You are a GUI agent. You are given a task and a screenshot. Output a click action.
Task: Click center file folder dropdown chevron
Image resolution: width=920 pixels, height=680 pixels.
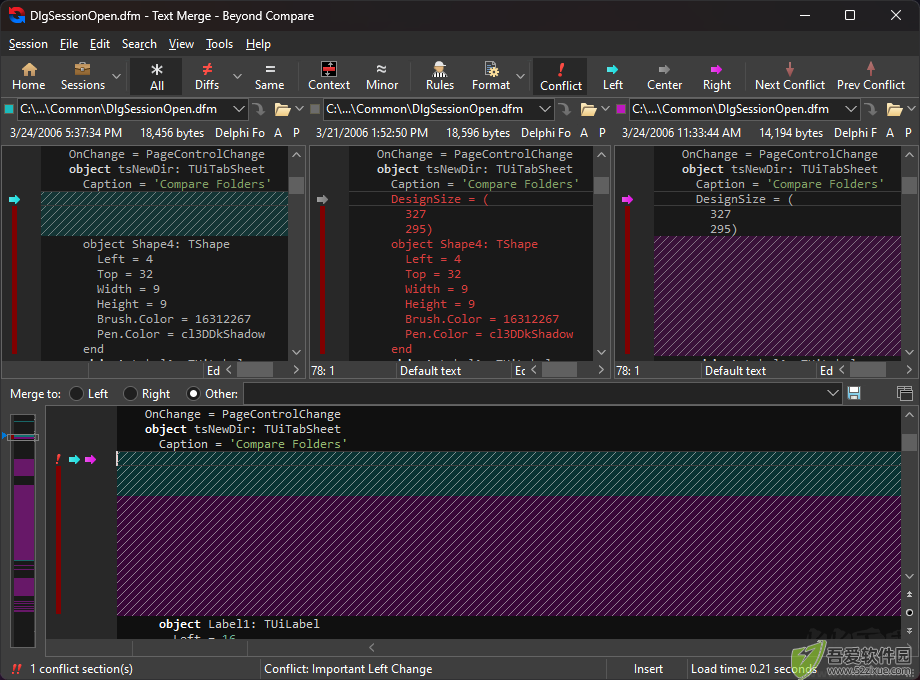(606, 109)
